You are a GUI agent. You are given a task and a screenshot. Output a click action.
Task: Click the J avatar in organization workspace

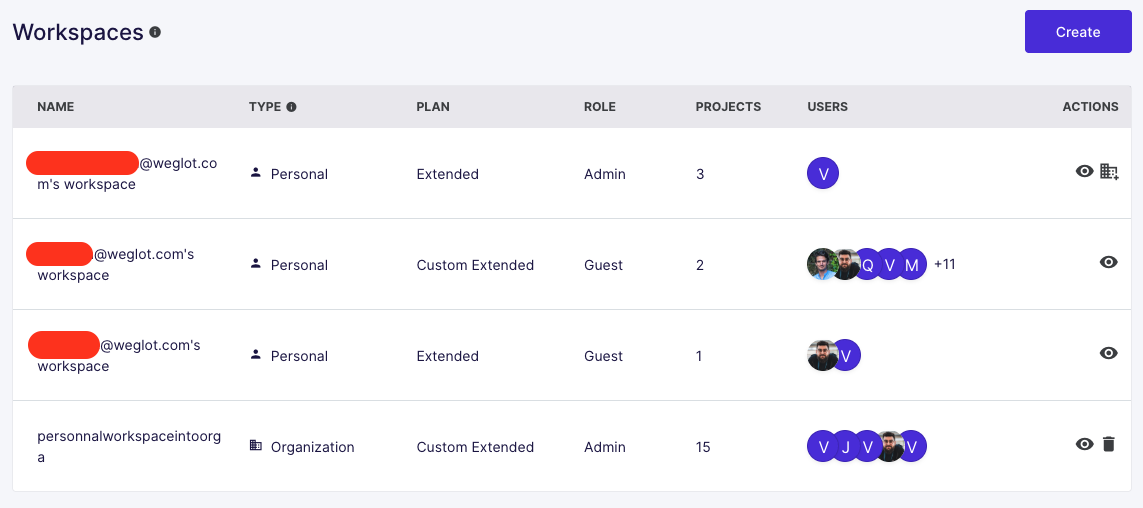(x=845, y=447)
